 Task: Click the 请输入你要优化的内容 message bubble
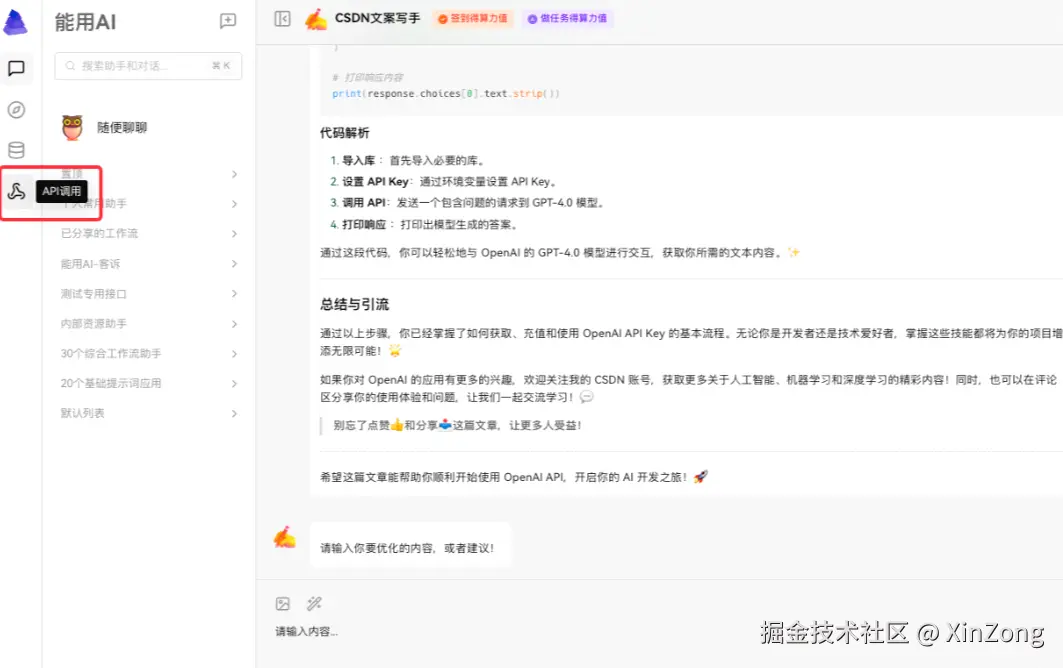(x=411, y=545)
